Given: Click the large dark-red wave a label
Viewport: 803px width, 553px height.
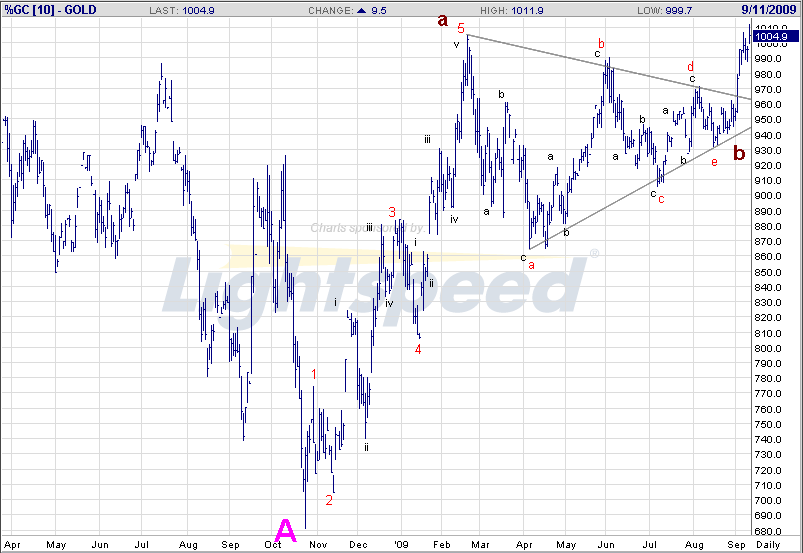Looking at the screenshot, I should (442, 20).
